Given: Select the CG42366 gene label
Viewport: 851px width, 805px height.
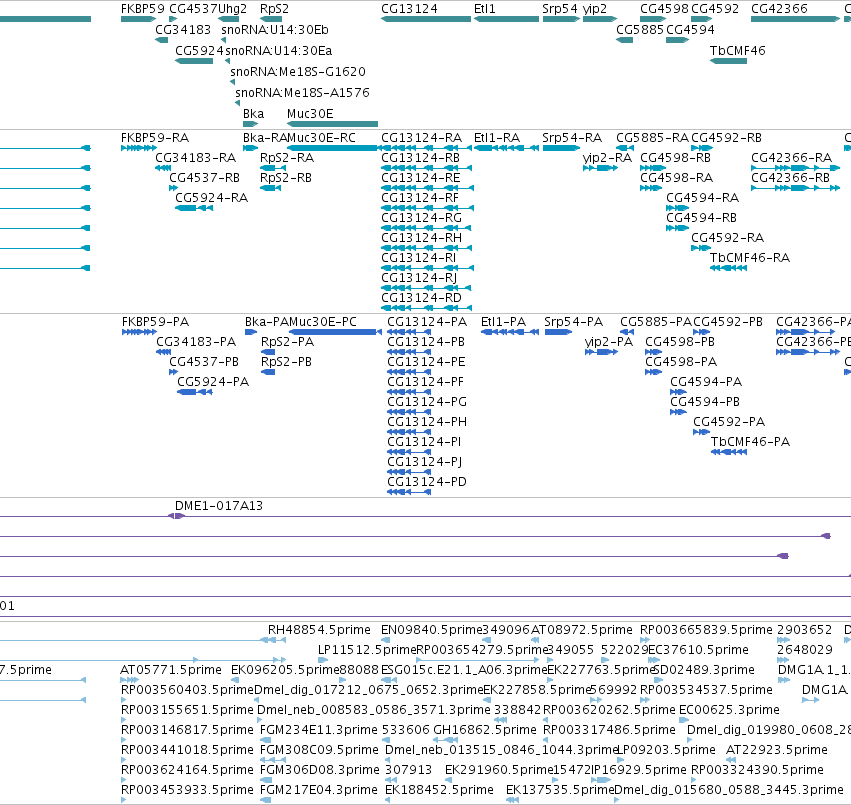Looking at the screenshot, I should (x=779, y=9).
